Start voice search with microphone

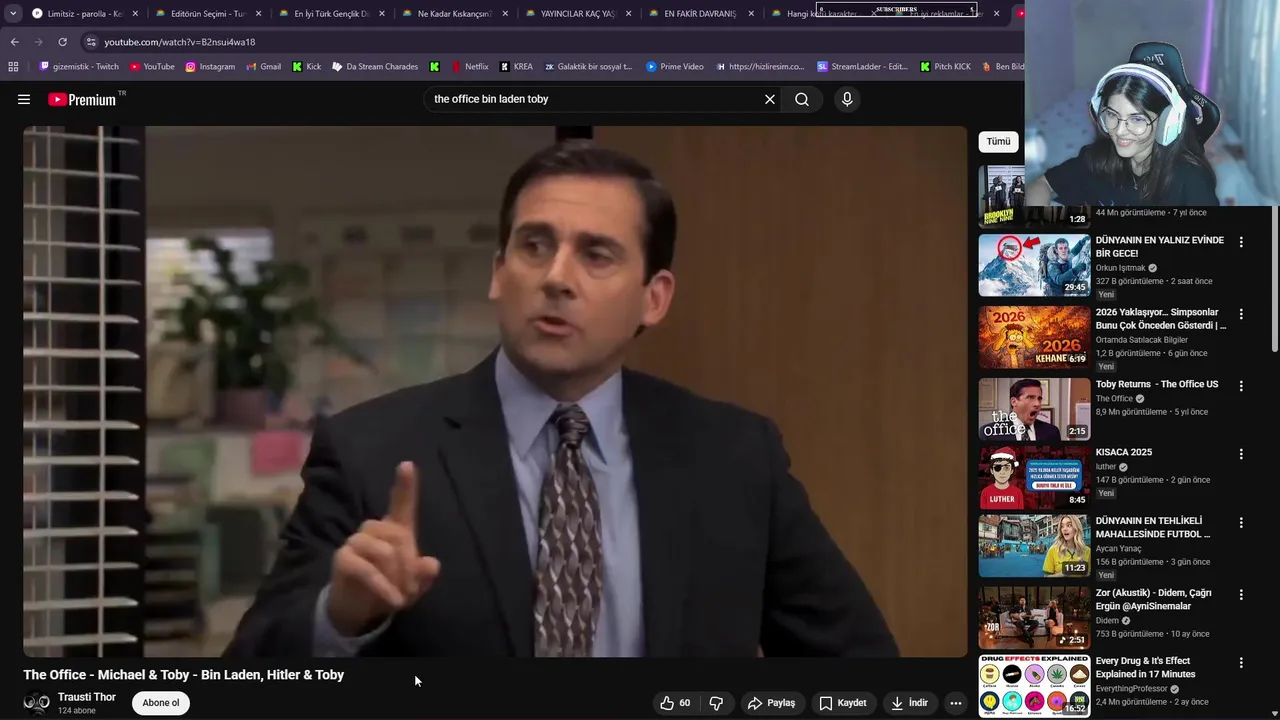847,99
